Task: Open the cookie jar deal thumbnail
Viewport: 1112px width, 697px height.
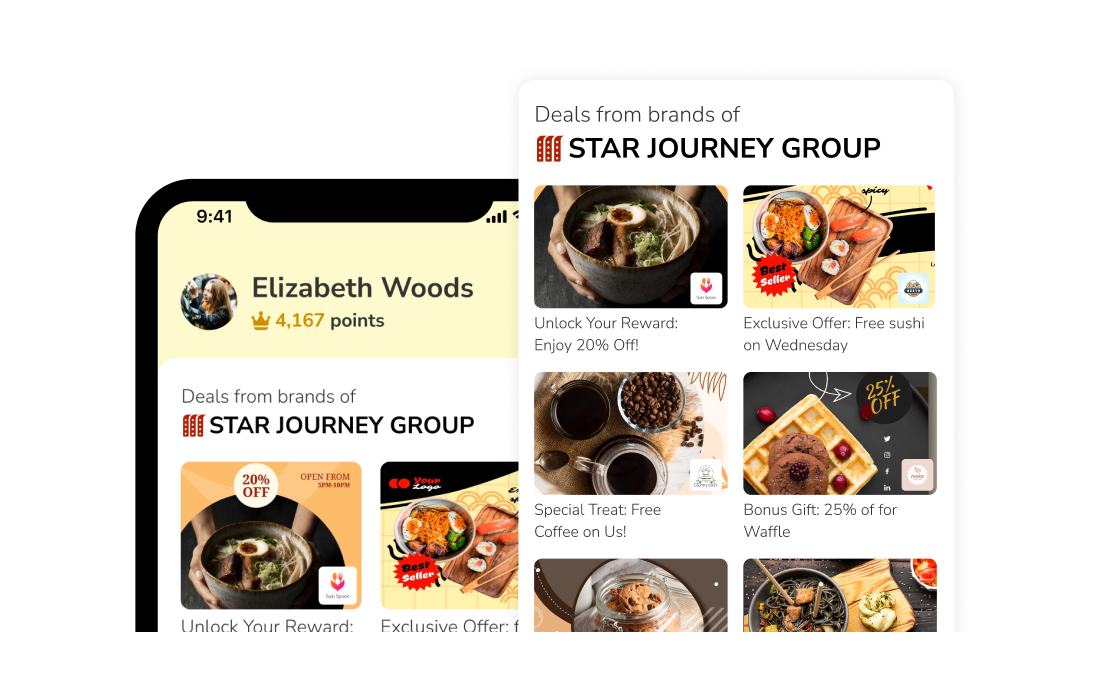Action: [x=630, y=595]
